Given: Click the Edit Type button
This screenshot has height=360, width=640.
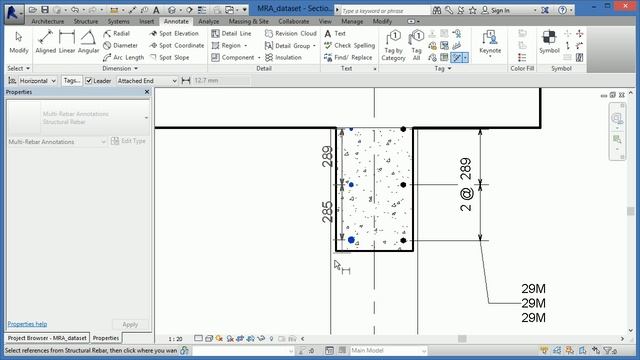Looking at the screenshot, I should coord(128,141).
